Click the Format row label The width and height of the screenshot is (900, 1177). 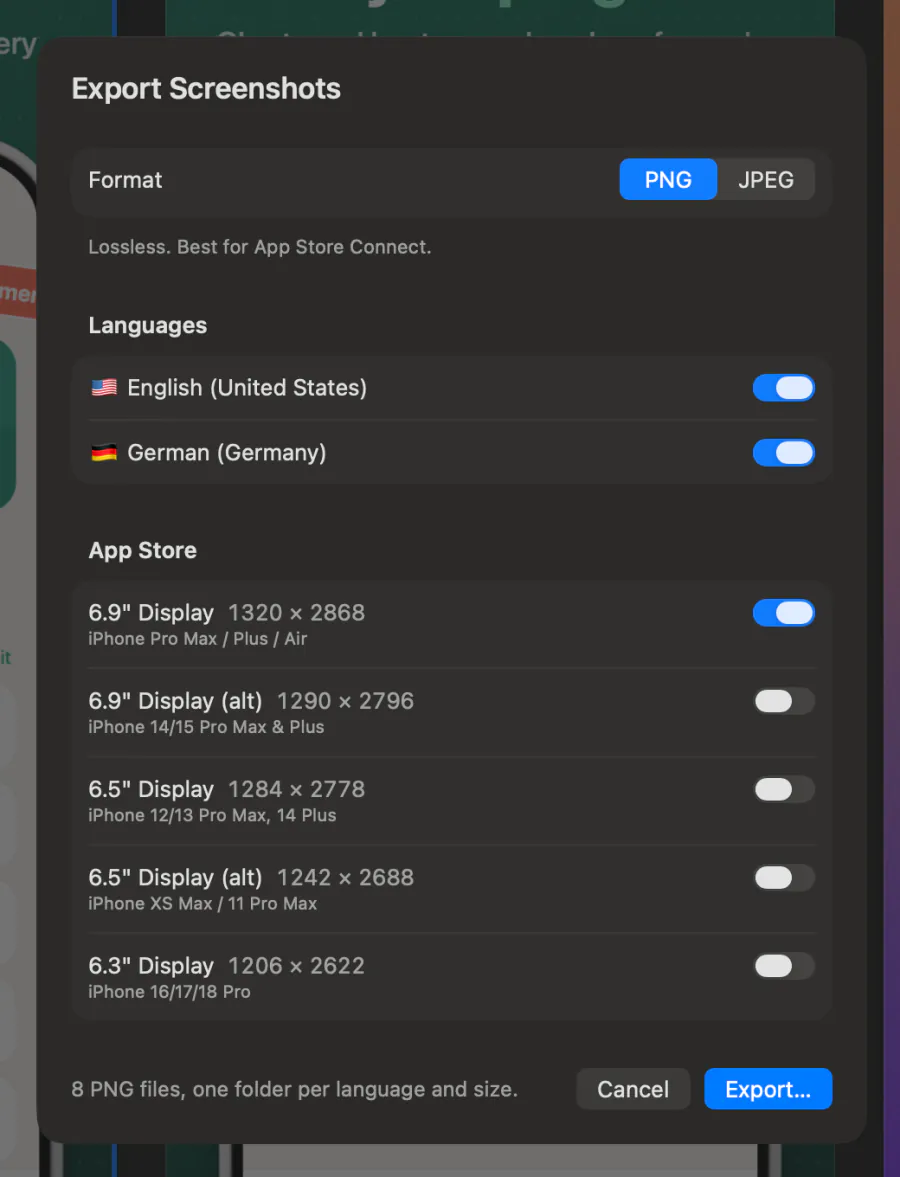click(x=125, y=180)
